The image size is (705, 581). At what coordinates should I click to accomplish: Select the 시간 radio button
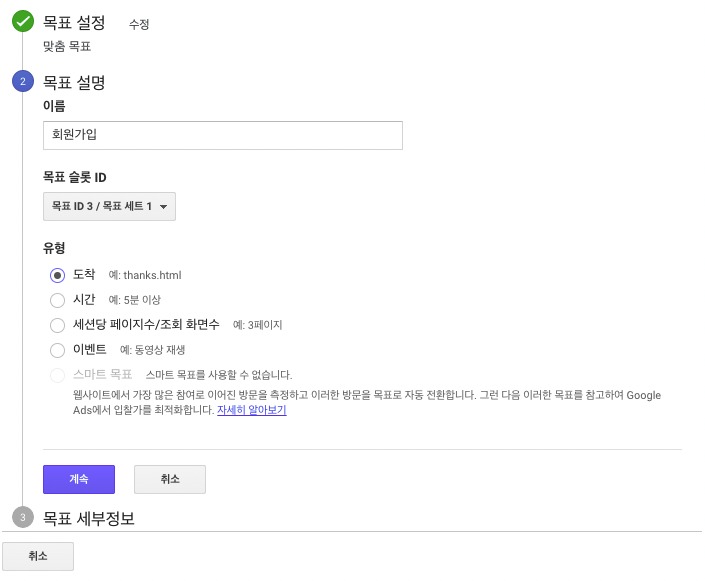[58, 300]
